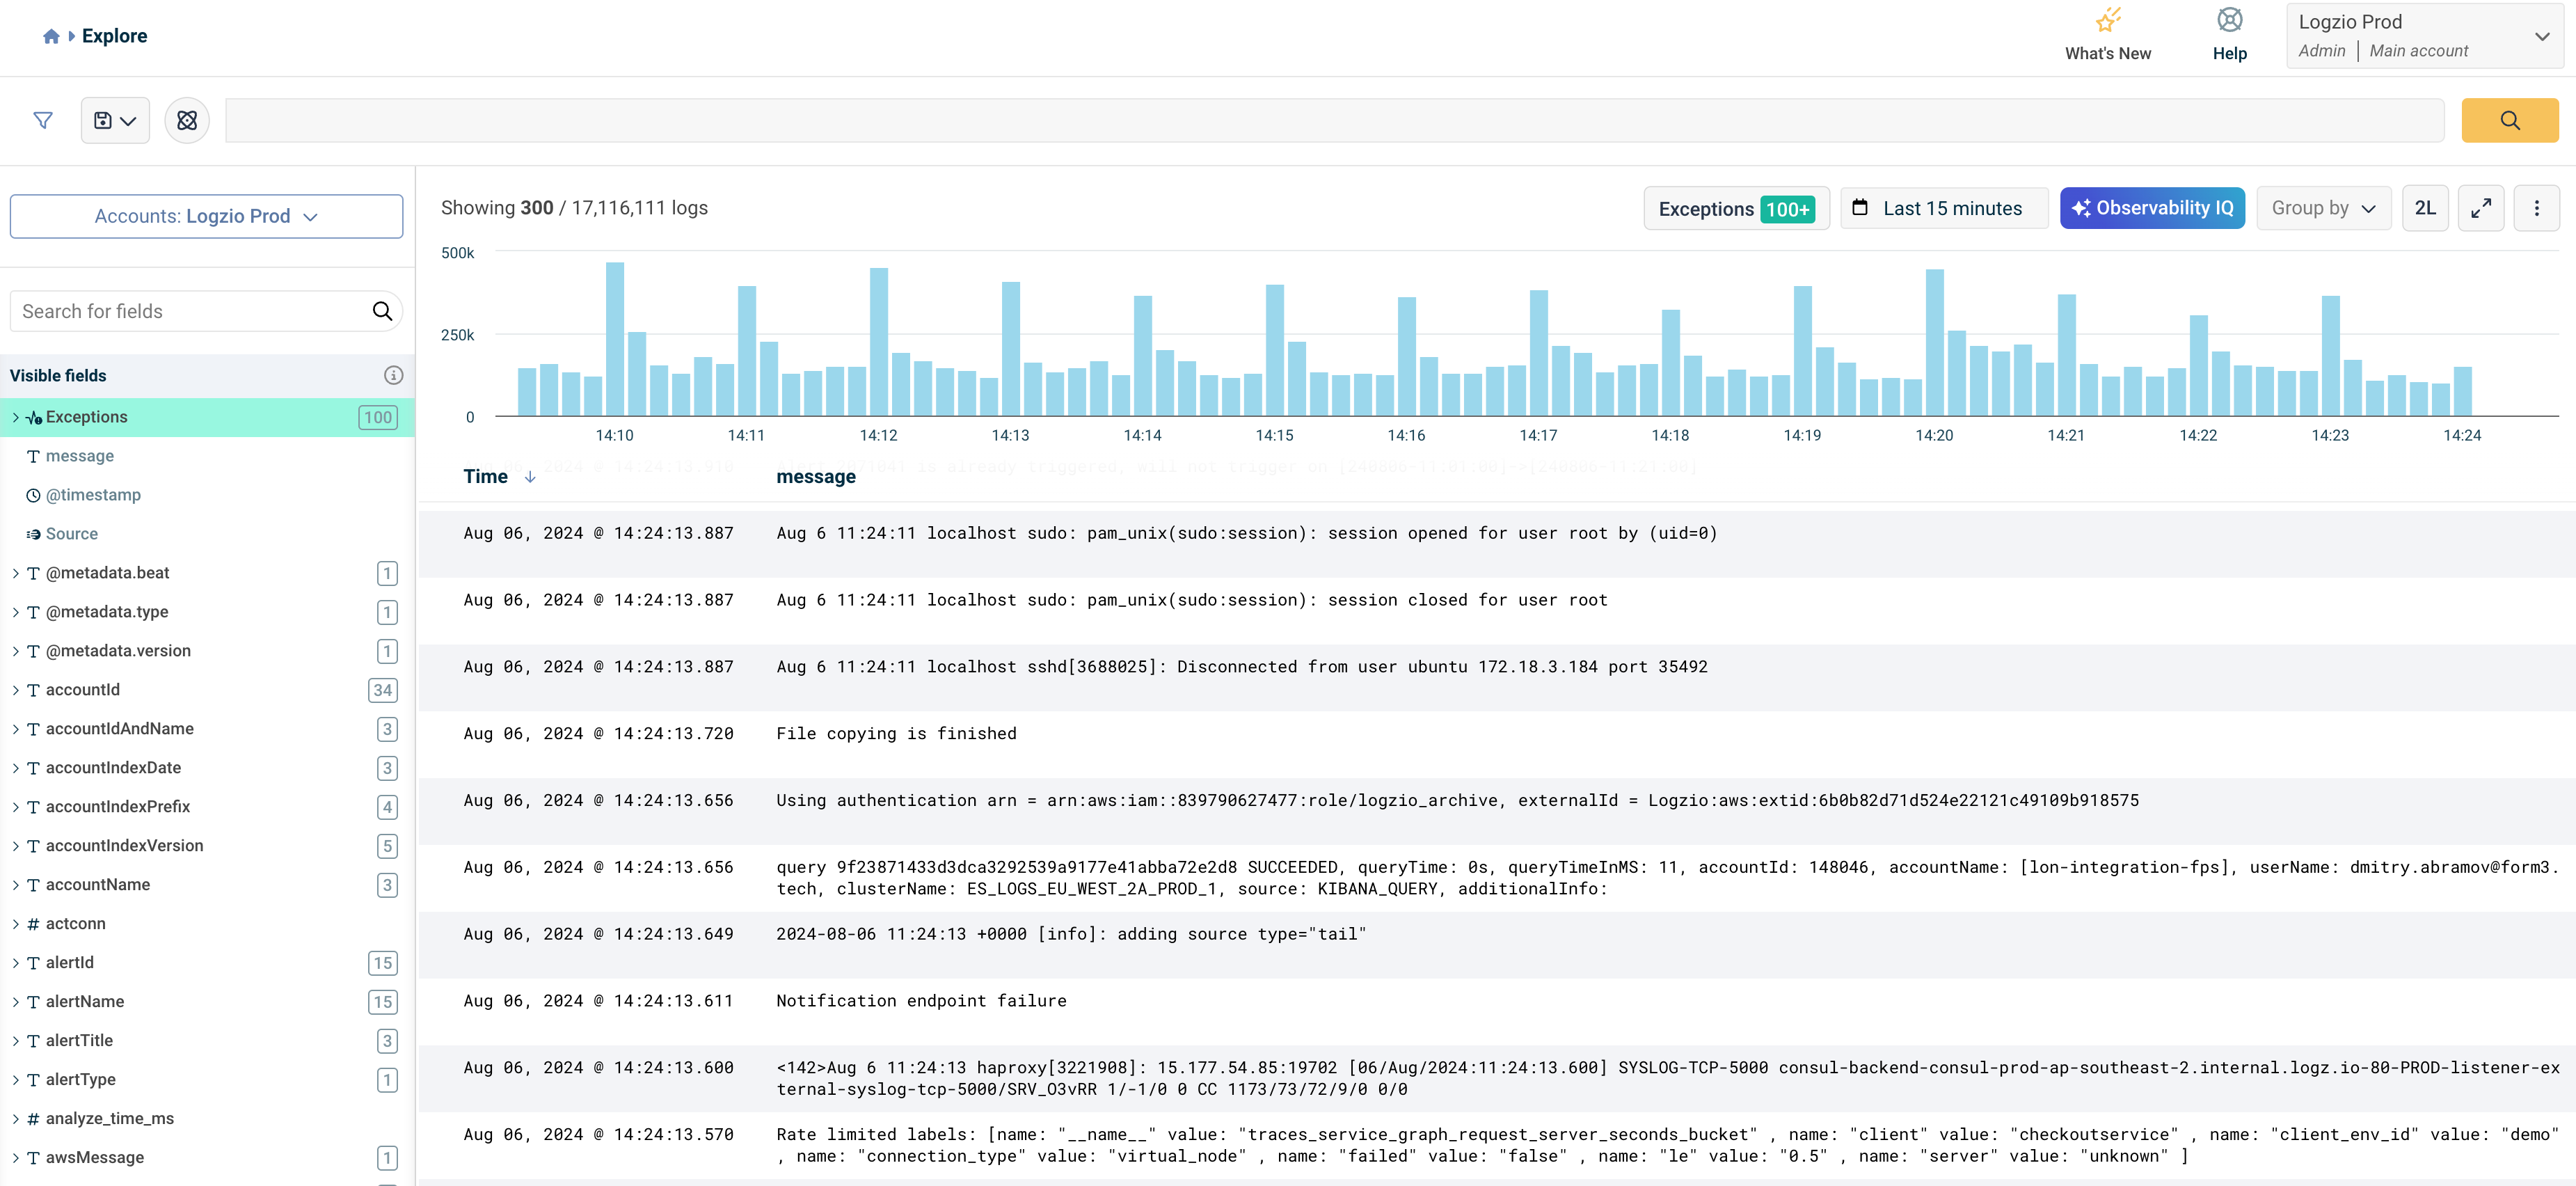
Task: Open the Group by dropdown
Action: [x=2323, y=208]
